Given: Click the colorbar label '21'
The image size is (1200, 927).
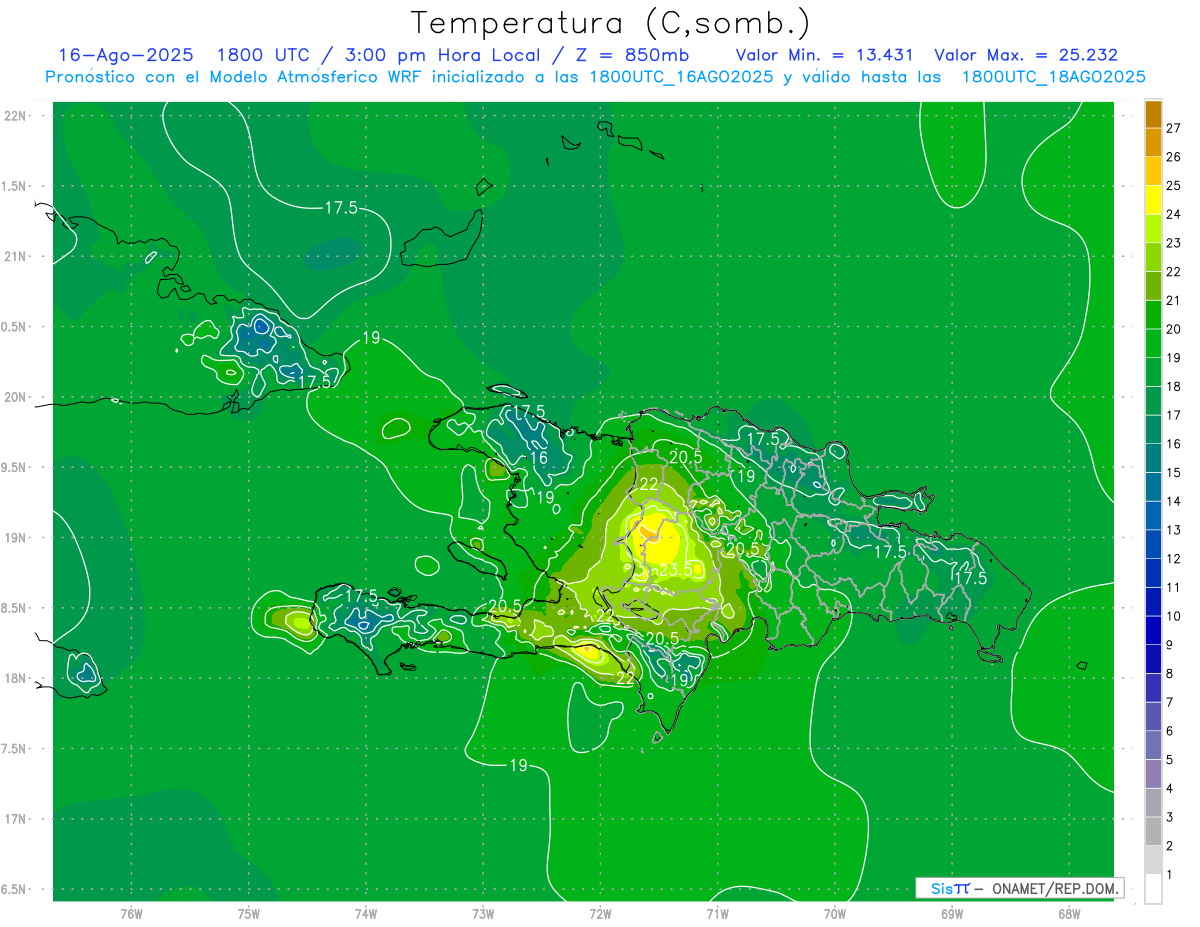Looking at the screenshot, I should tap(1173, 300).
